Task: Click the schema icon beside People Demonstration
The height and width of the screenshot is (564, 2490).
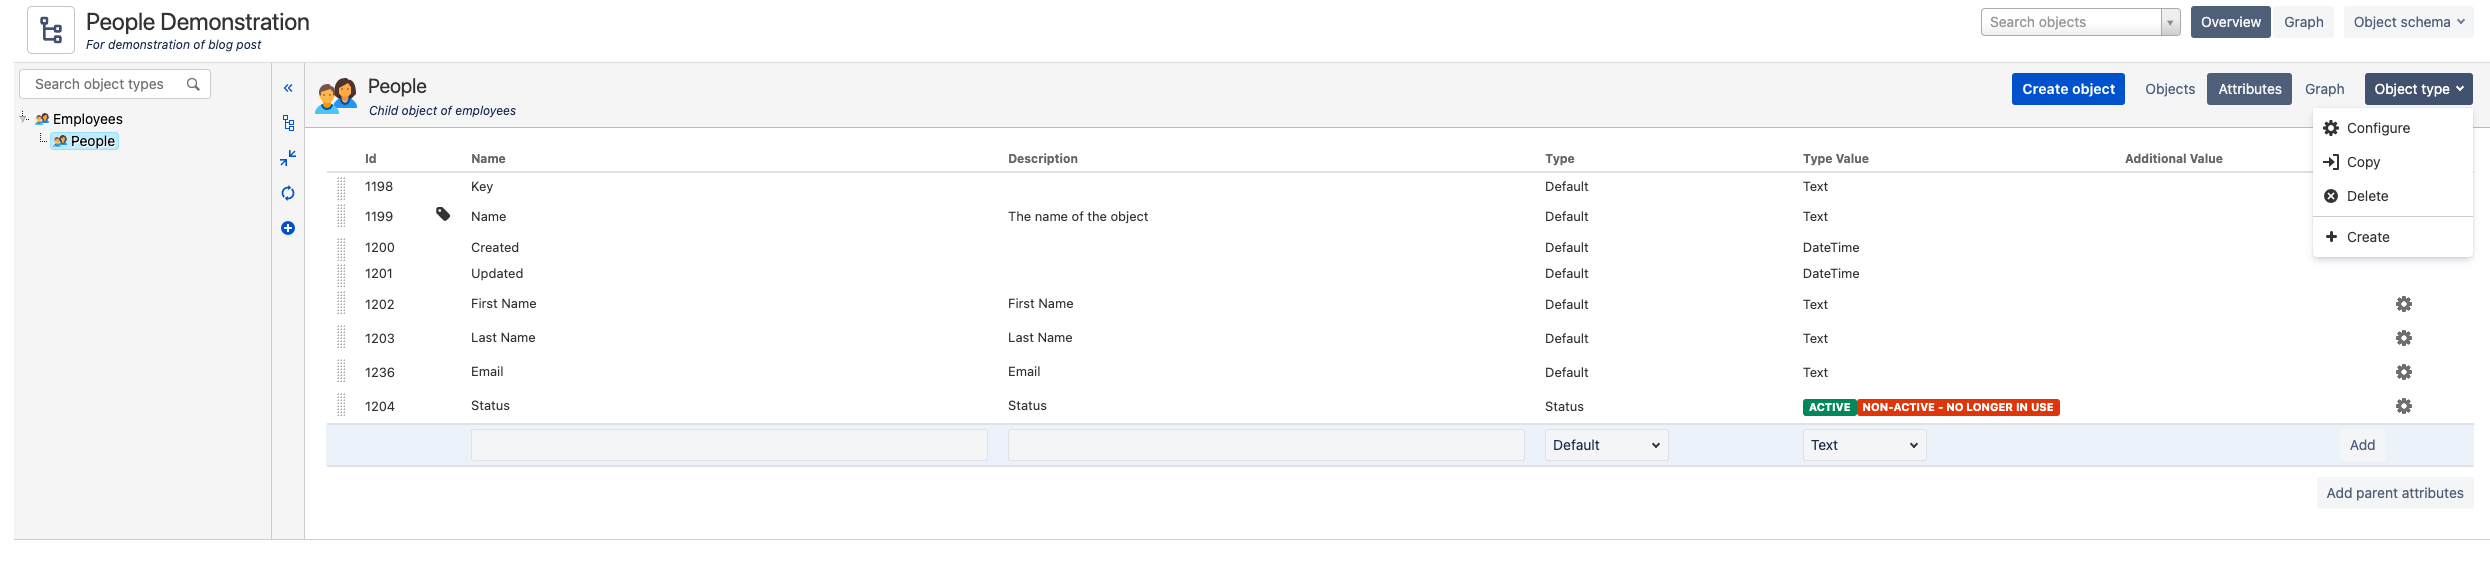Action: 51,30
